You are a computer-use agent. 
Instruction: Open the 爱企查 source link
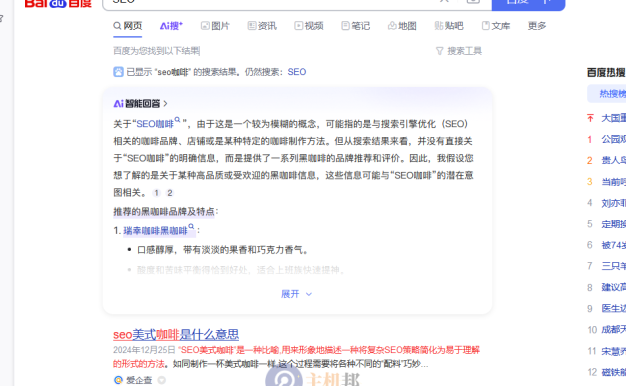tap(139, 380)
